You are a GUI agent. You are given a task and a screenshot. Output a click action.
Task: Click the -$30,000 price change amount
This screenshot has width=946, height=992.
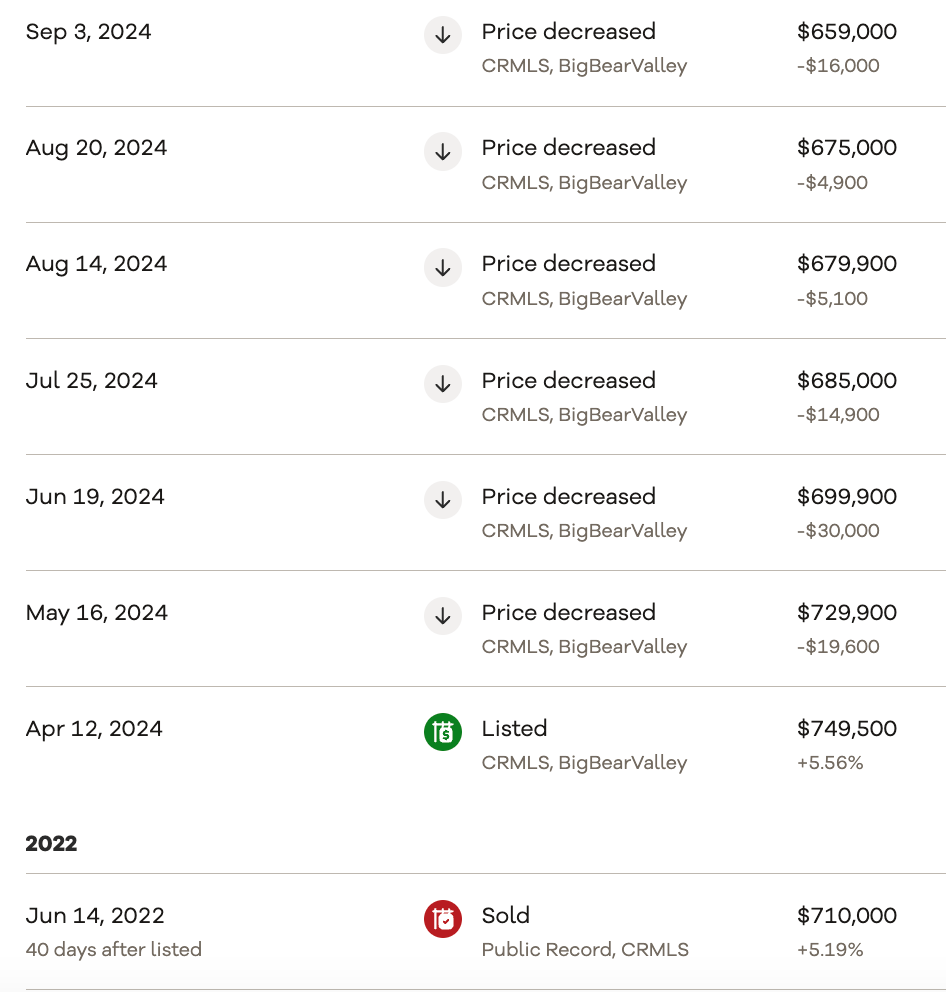pos(838,531)
